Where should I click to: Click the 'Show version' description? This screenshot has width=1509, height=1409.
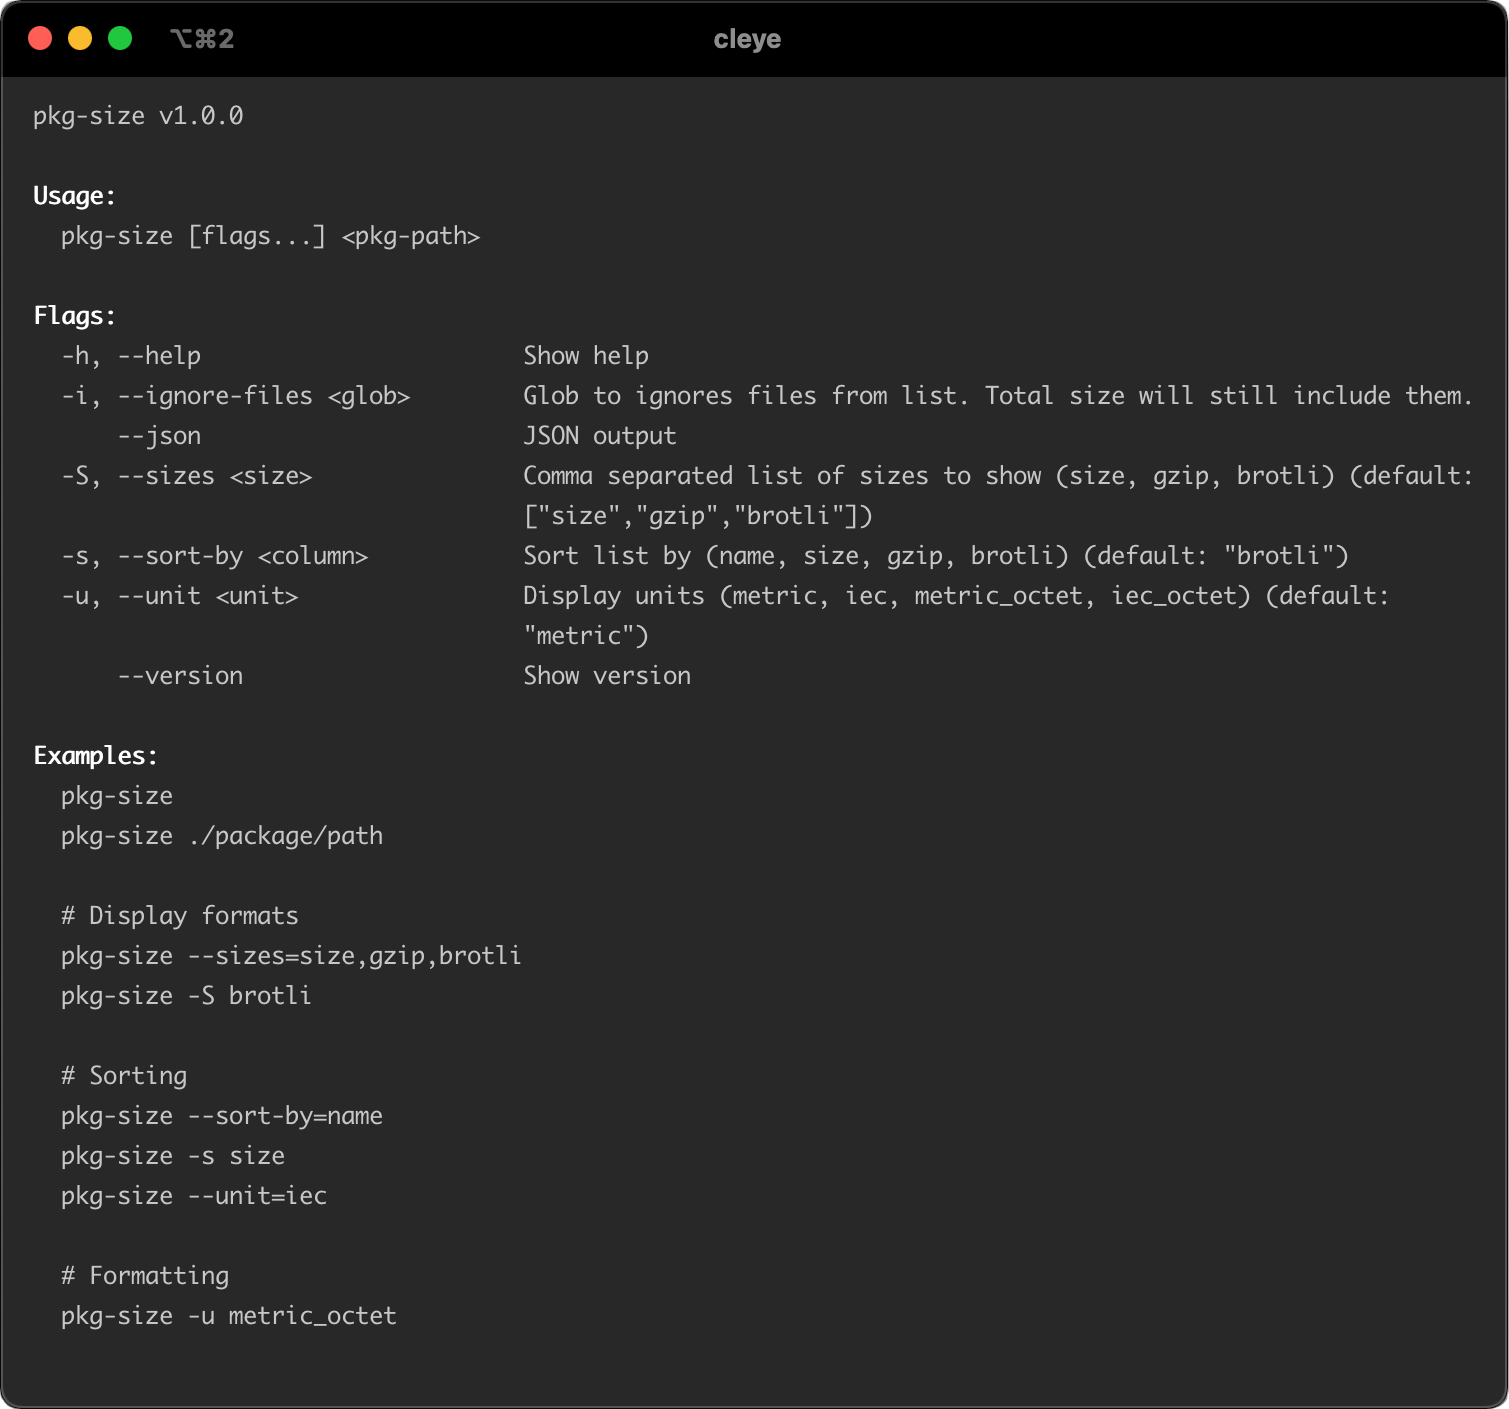(x=607, y=676)
